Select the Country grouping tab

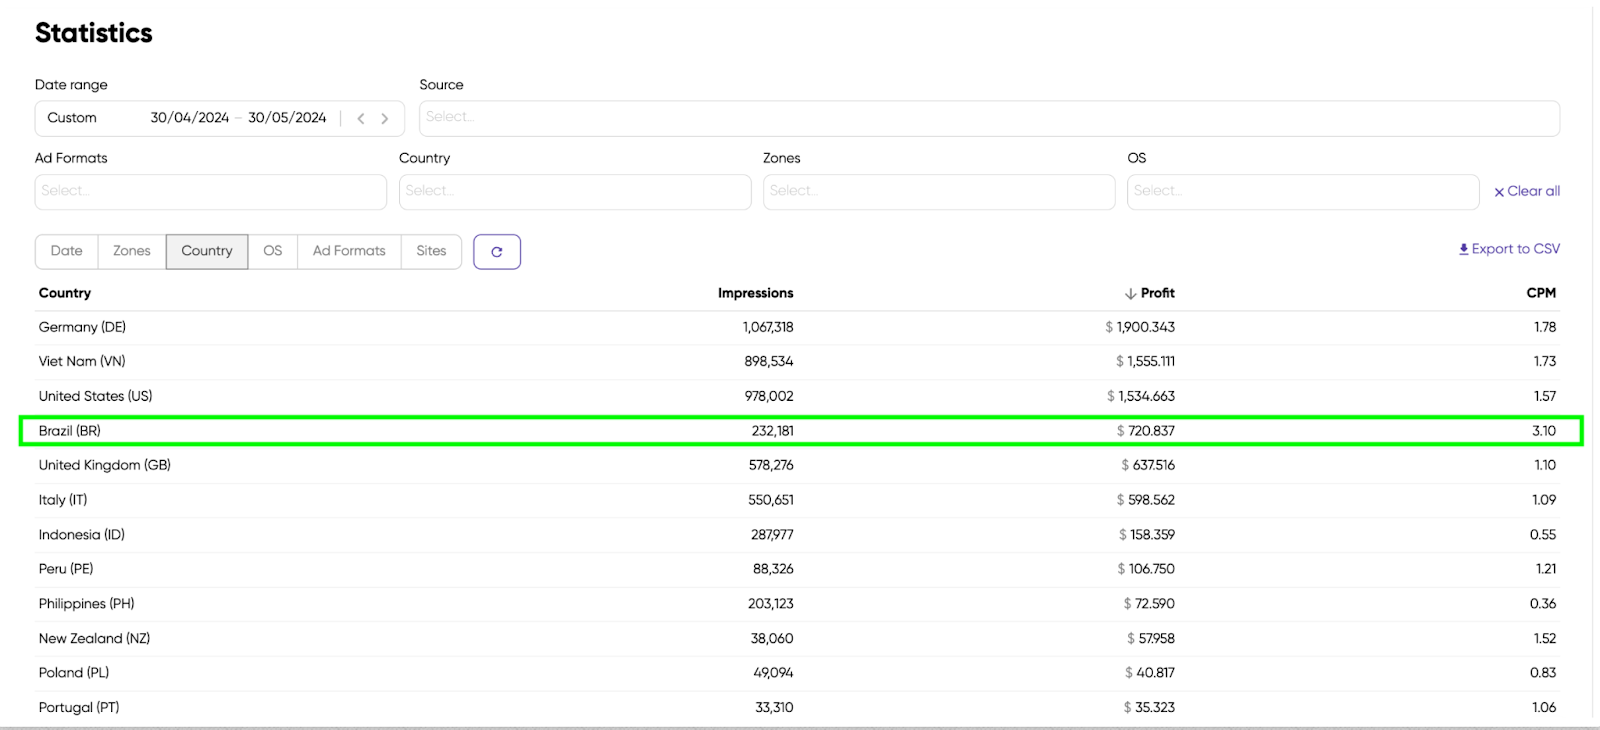pos(207,251)
